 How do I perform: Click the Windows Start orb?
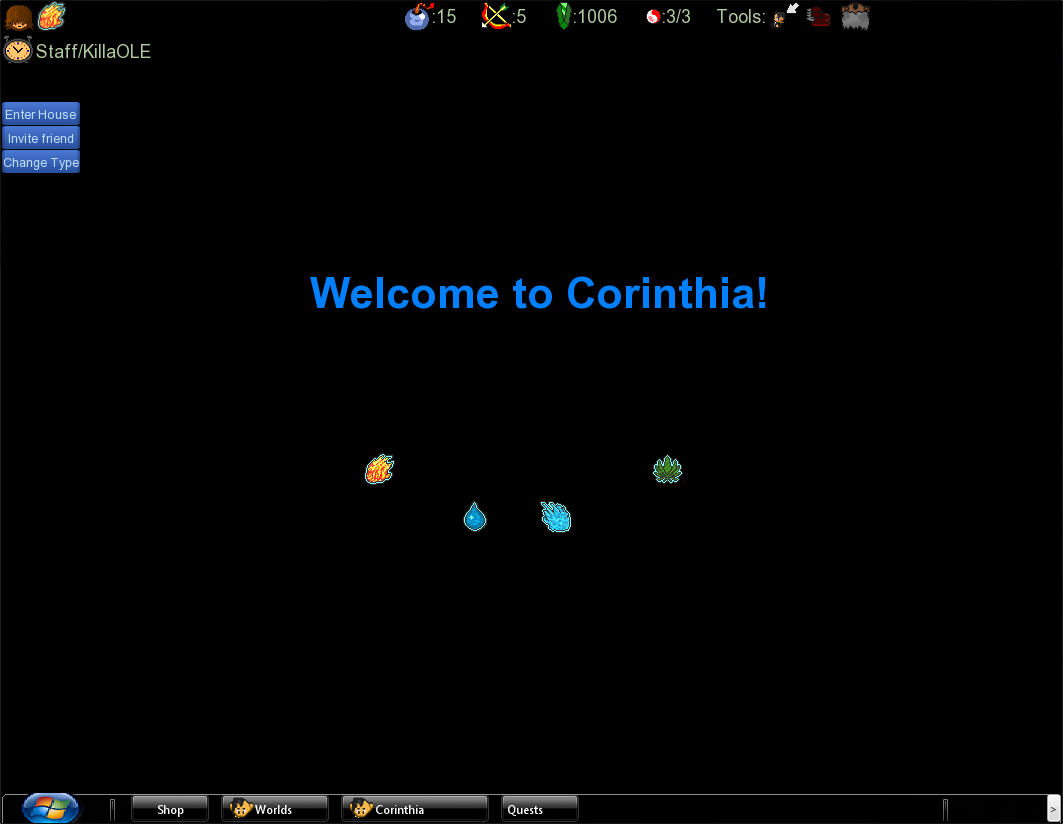point(50,808)
